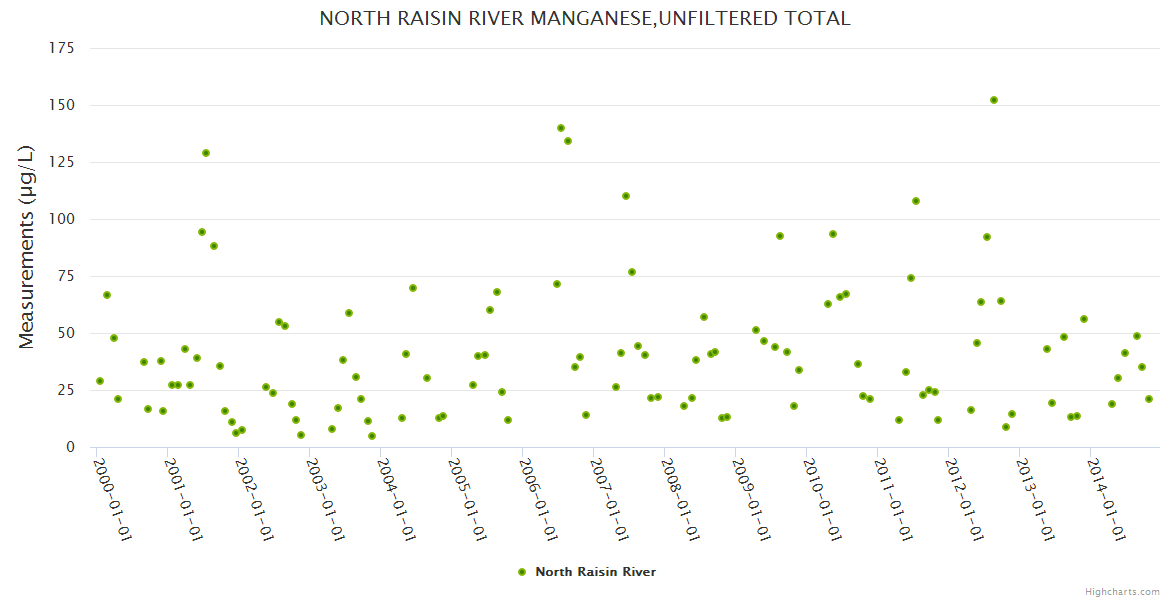The image size is (1170, 600).
Task: Select the rightmost data point on the chart
Action: (1149, 399)
